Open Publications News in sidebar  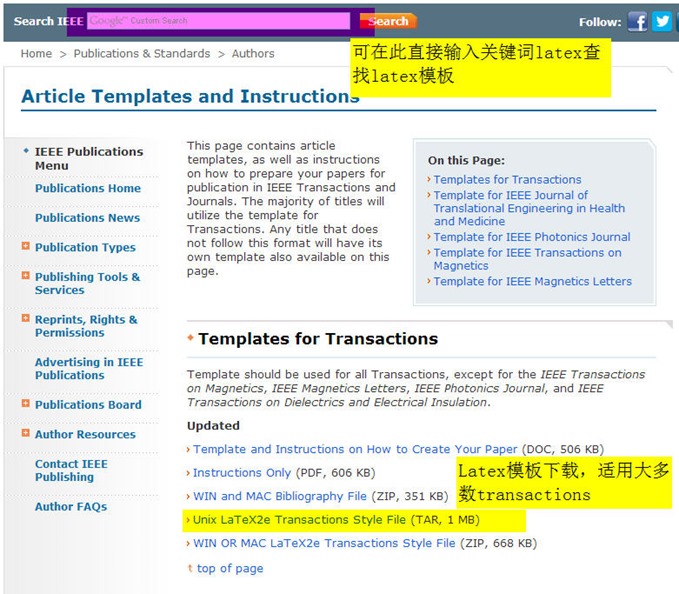(x=87, y=218)
